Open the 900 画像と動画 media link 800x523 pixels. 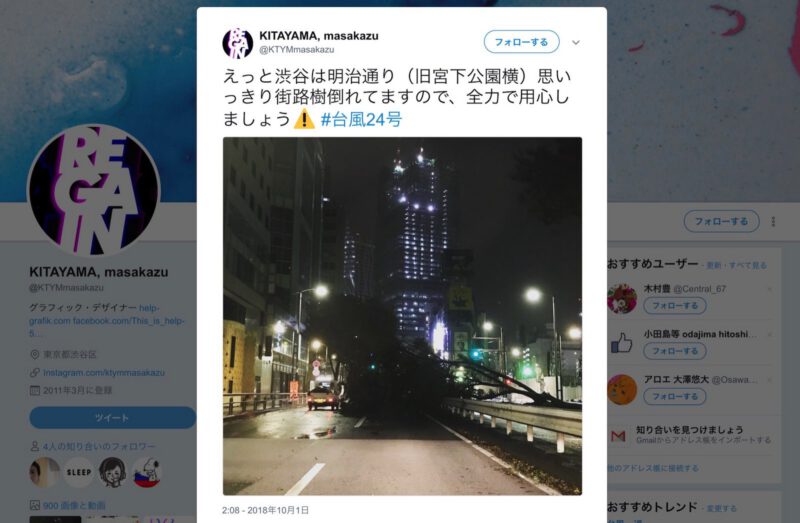[74, 506]
